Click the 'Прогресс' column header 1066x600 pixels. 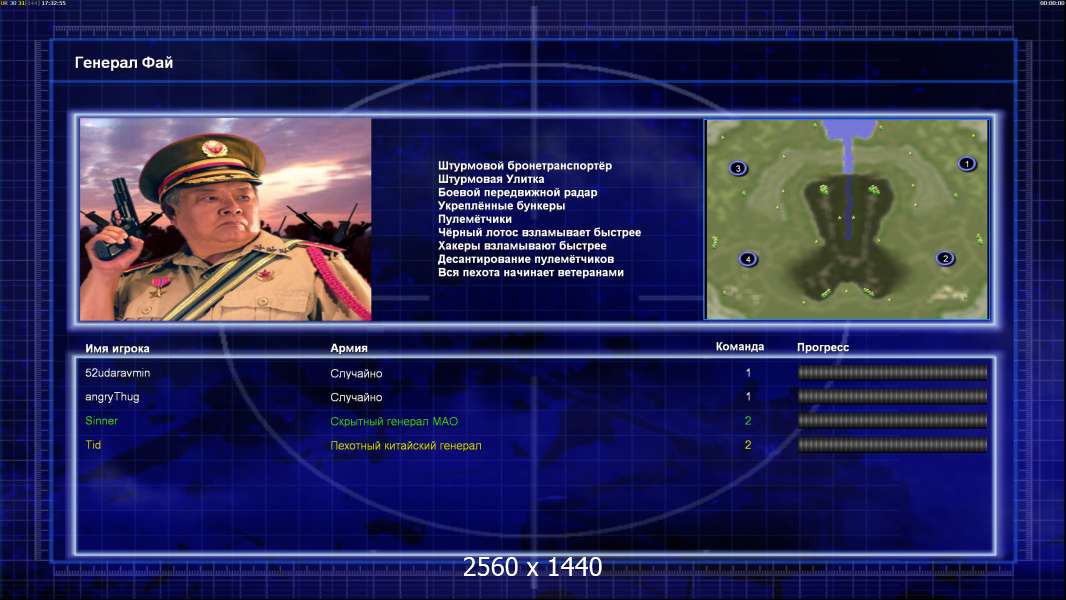pos(823,347)
